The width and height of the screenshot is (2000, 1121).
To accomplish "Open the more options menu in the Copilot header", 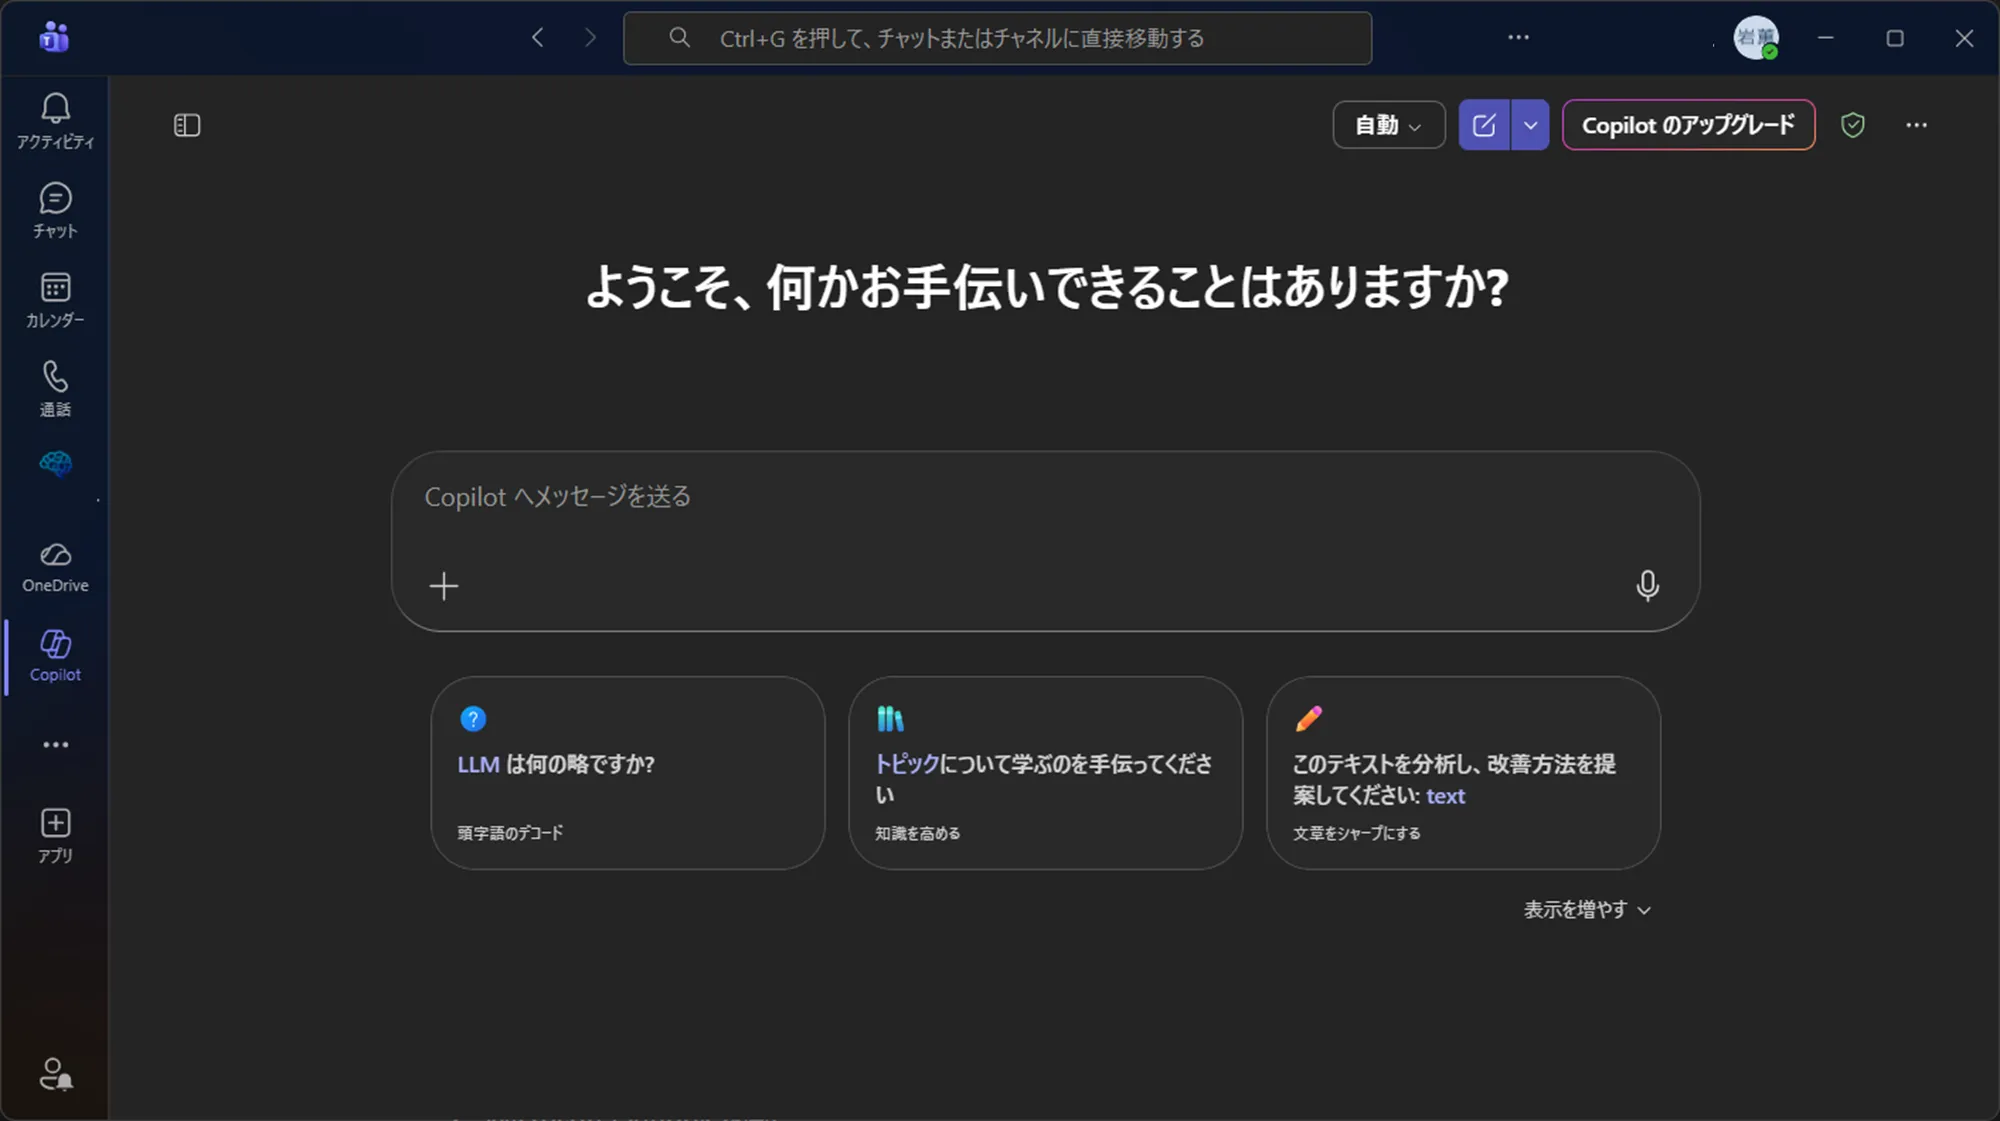I will [x=1916, y=125].
